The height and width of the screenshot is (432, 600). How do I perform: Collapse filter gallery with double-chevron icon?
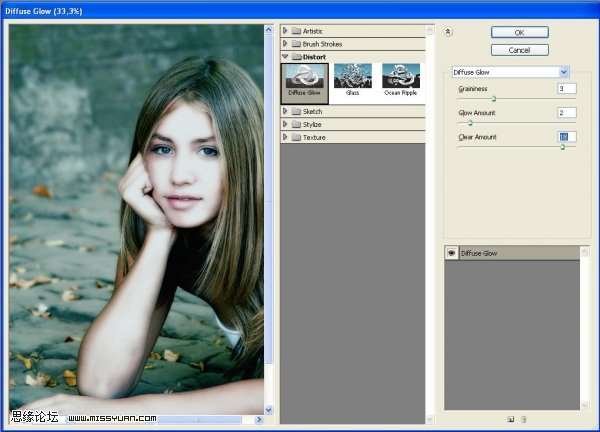point(449,31)
